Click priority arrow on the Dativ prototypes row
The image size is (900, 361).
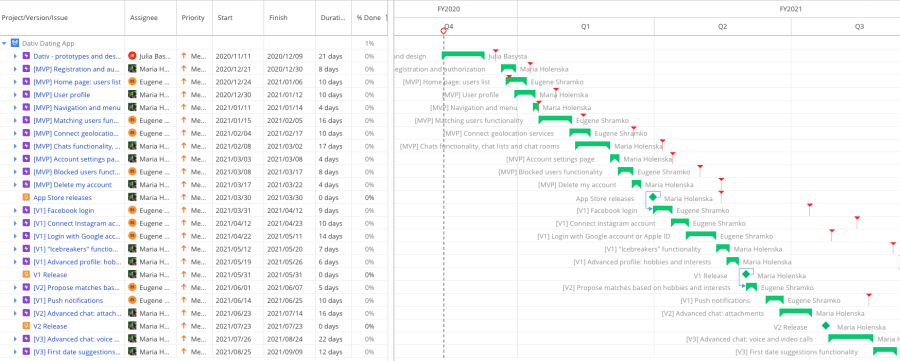click(184, 56)
